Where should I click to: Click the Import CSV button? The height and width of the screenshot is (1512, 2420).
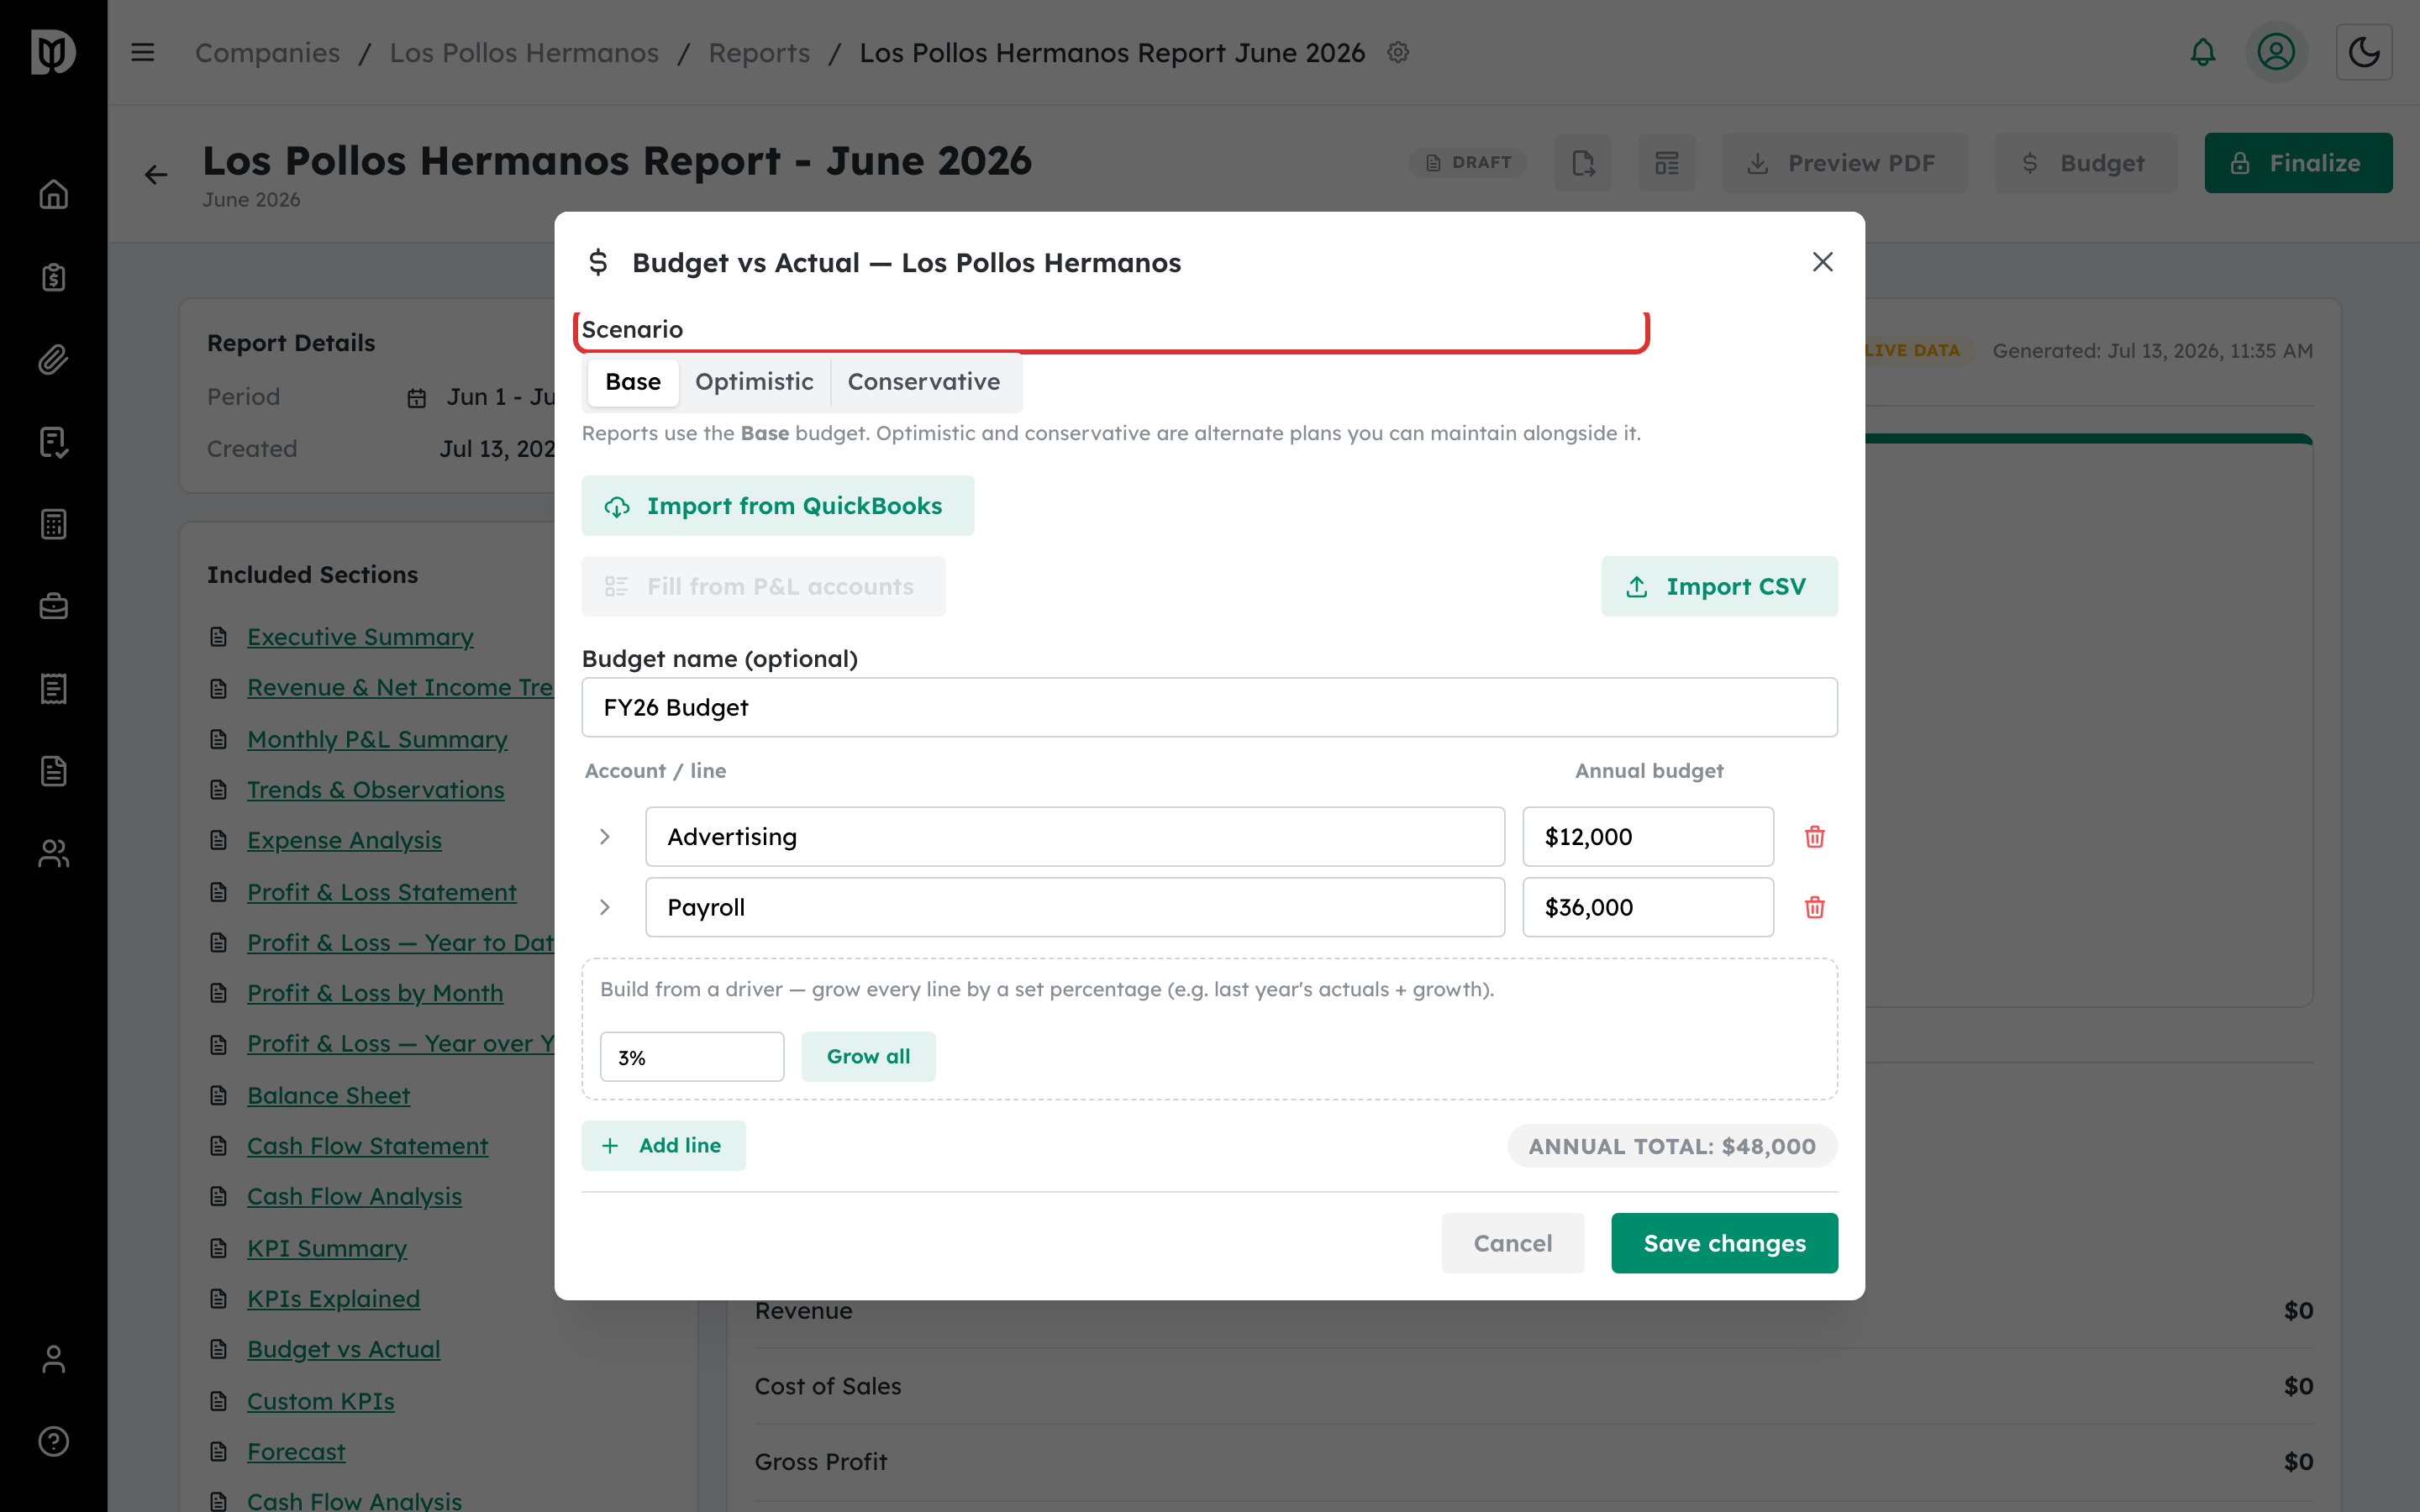(x=1719, y=586)
